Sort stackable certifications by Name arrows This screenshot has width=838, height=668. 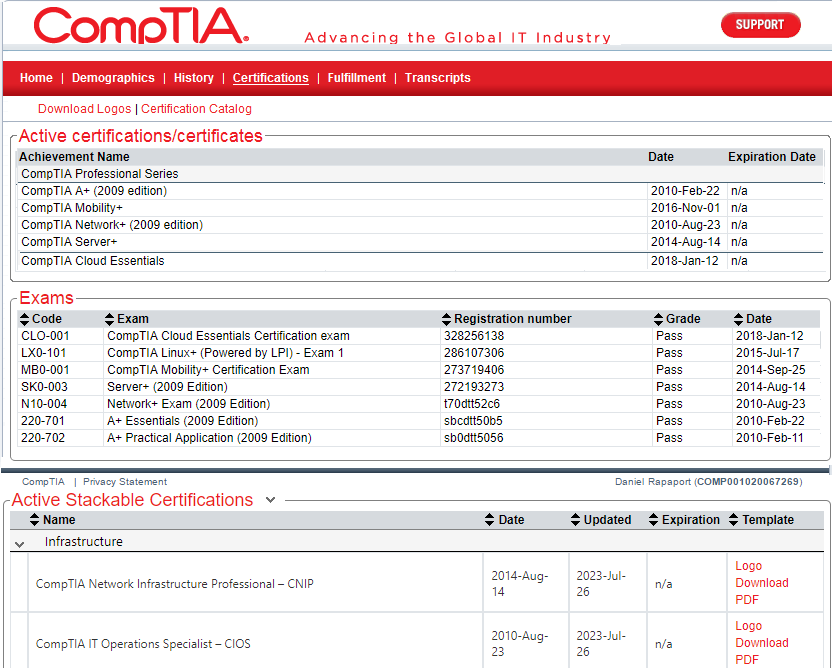(35, 519)
